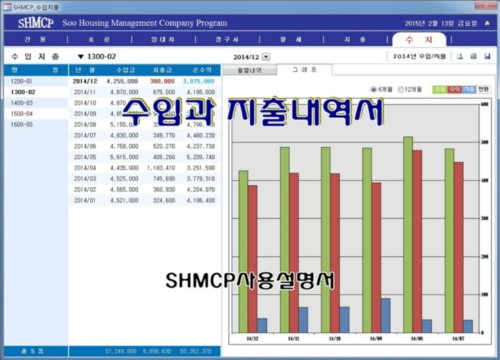
Task: Open the 월세 menu tab
Action: (291, 39)
